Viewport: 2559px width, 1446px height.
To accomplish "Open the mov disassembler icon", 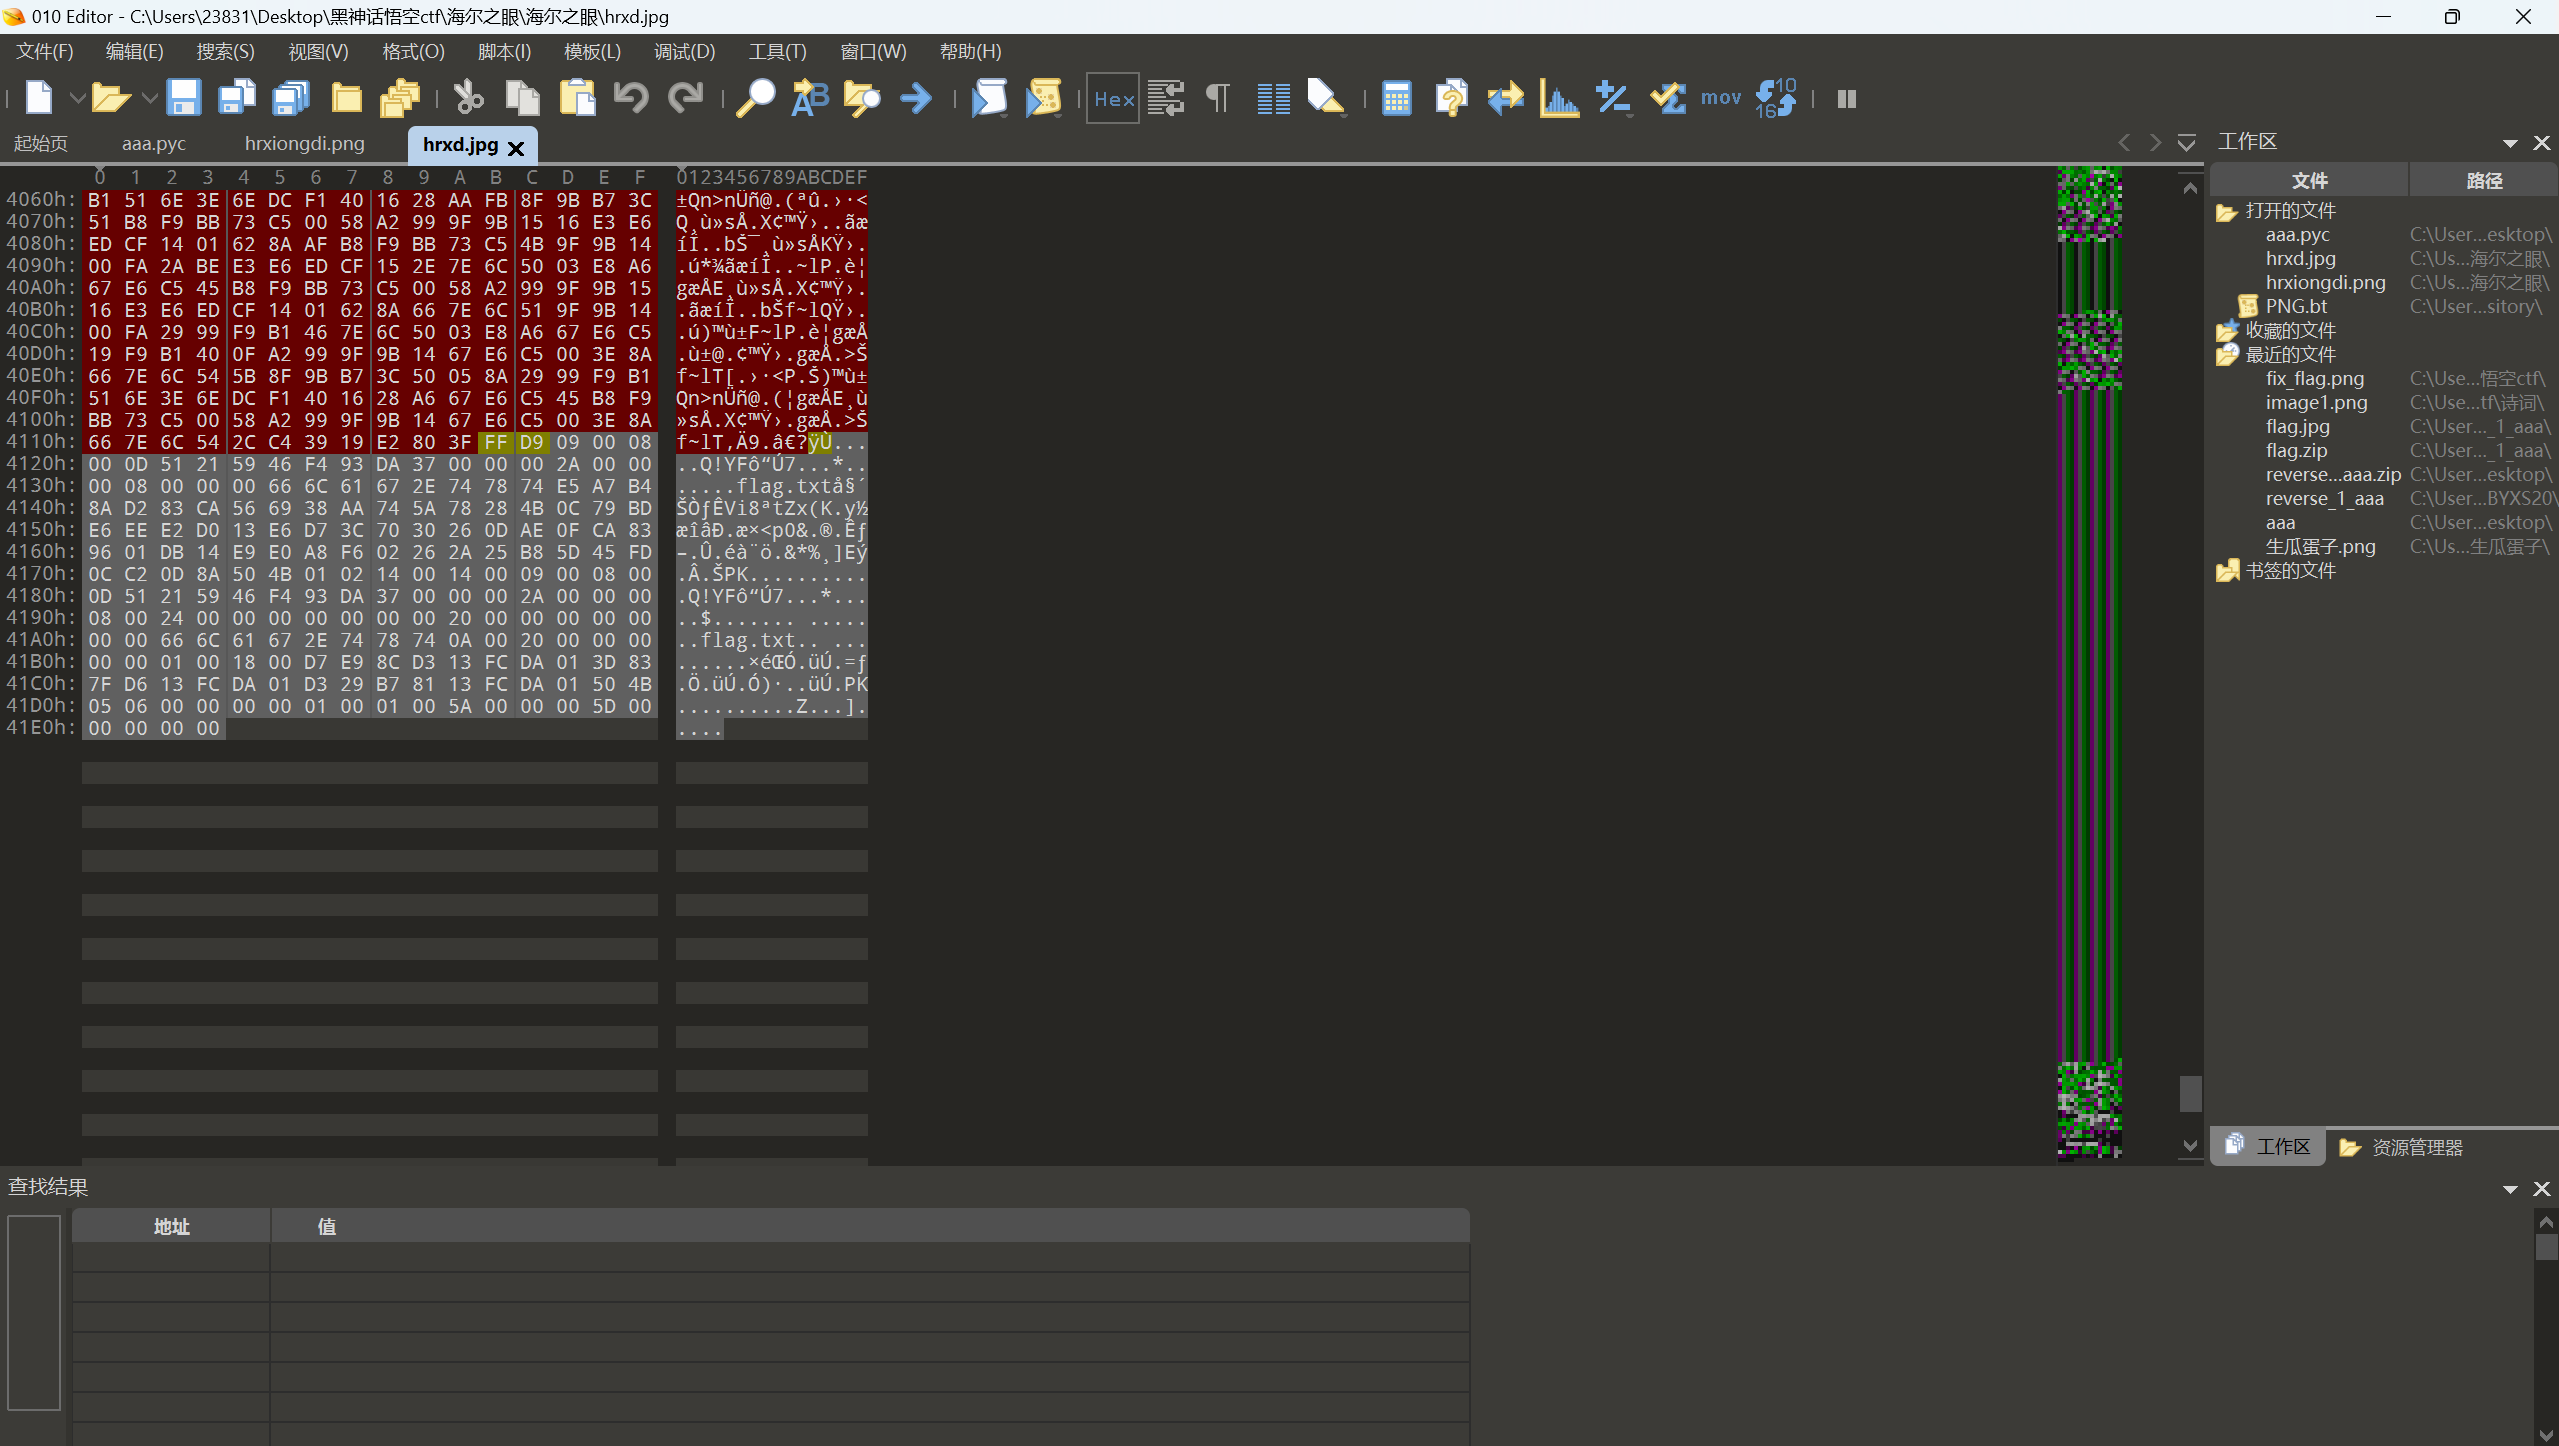I will [1721, 98].
